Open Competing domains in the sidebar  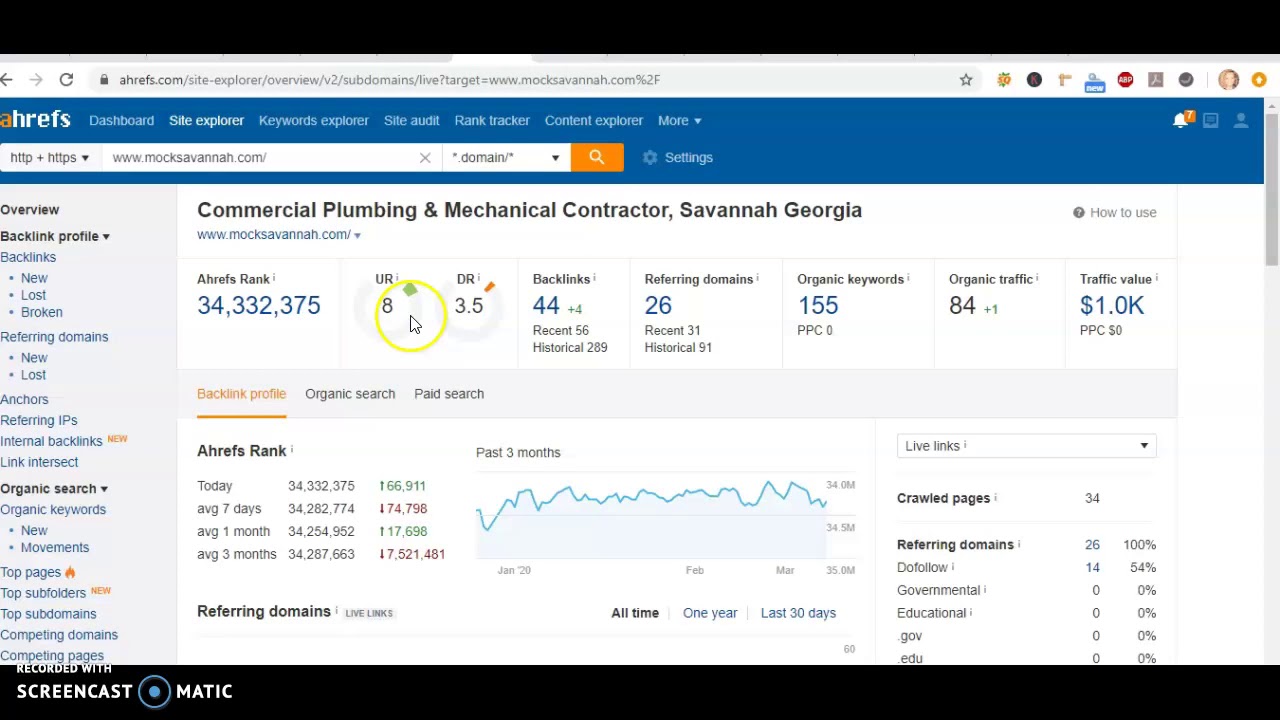[59, 635]
